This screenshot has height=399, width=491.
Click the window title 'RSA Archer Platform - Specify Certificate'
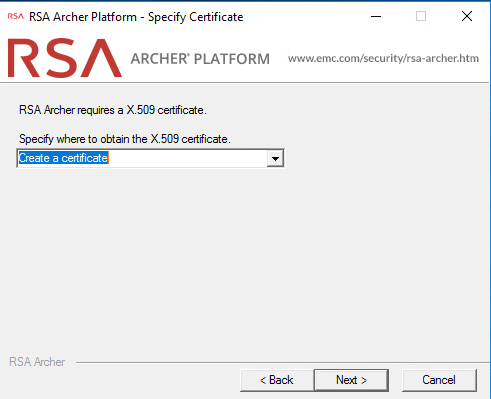click(136, 17)
